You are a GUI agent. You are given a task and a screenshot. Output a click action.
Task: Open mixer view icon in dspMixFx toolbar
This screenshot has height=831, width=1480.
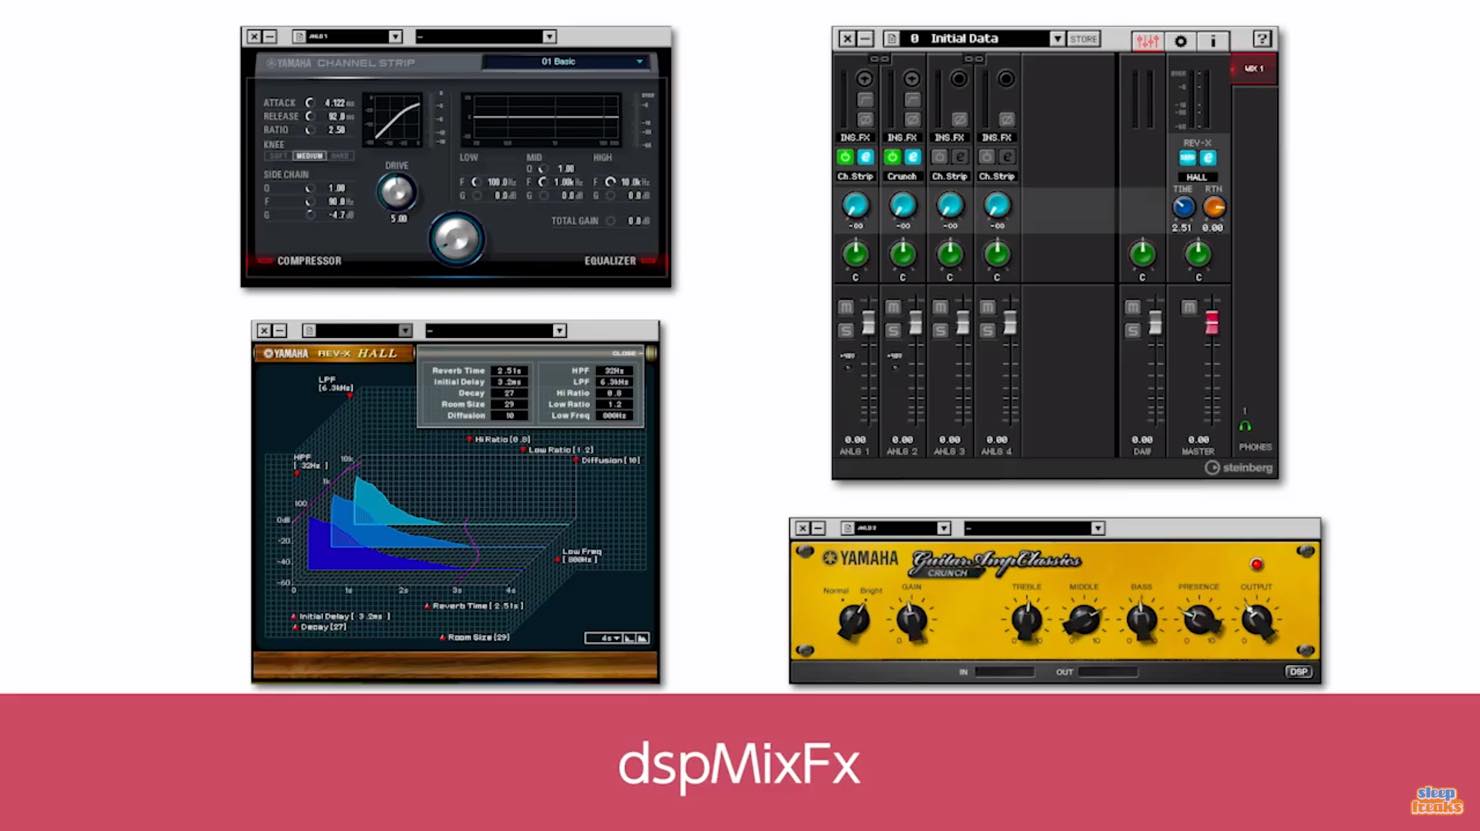tap(1147, 40)
